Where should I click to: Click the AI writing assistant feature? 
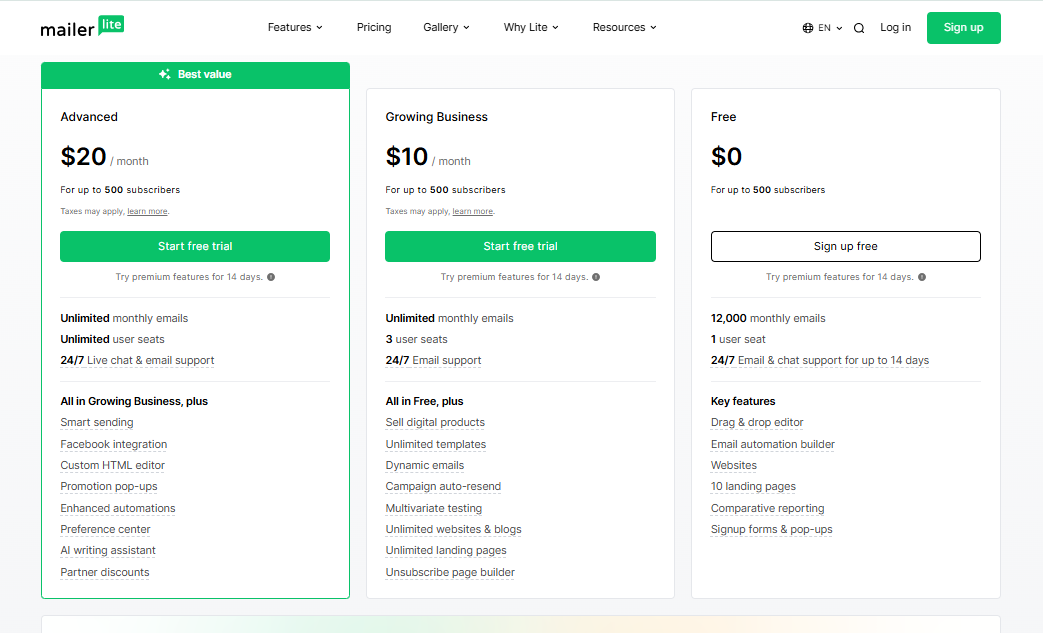pos(108,551)
